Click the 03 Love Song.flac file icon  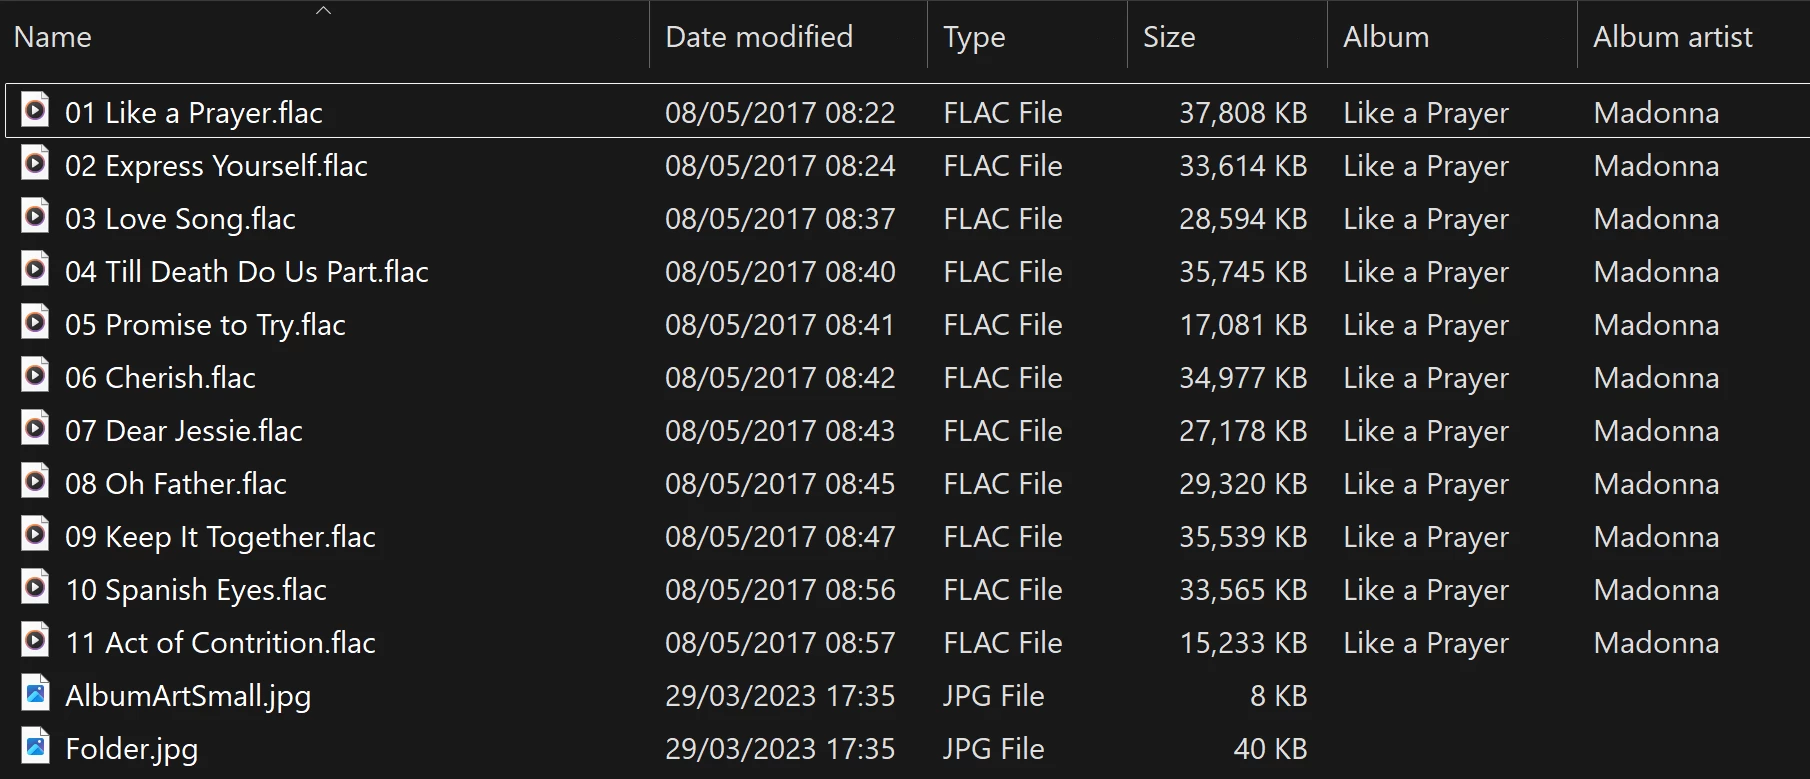pyautogui.click(x=35, y=216)
